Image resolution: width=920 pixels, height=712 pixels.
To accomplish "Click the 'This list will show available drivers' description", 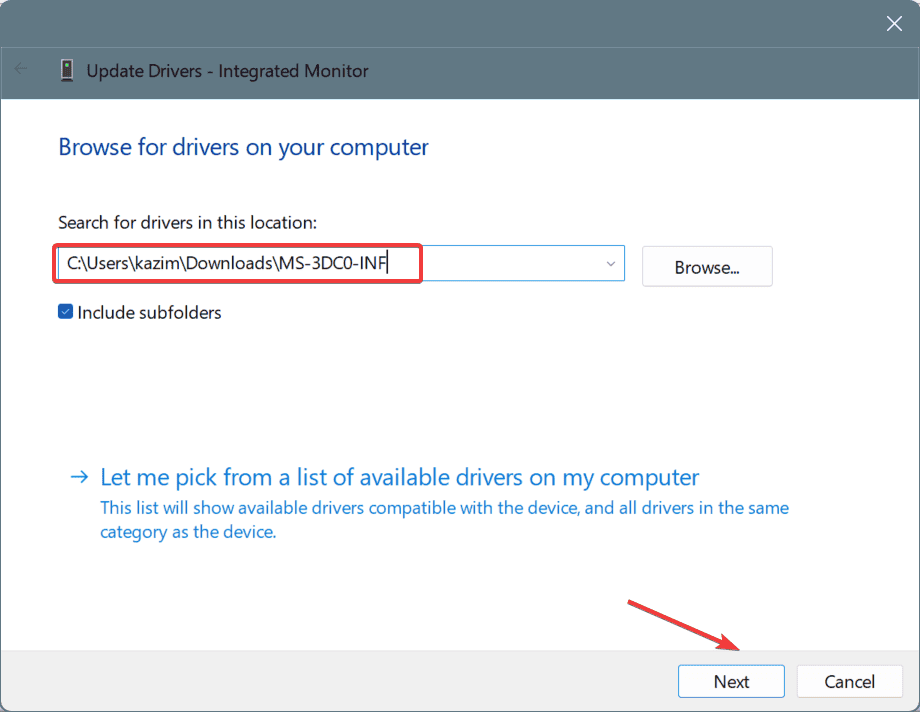I will click(444, 519).
